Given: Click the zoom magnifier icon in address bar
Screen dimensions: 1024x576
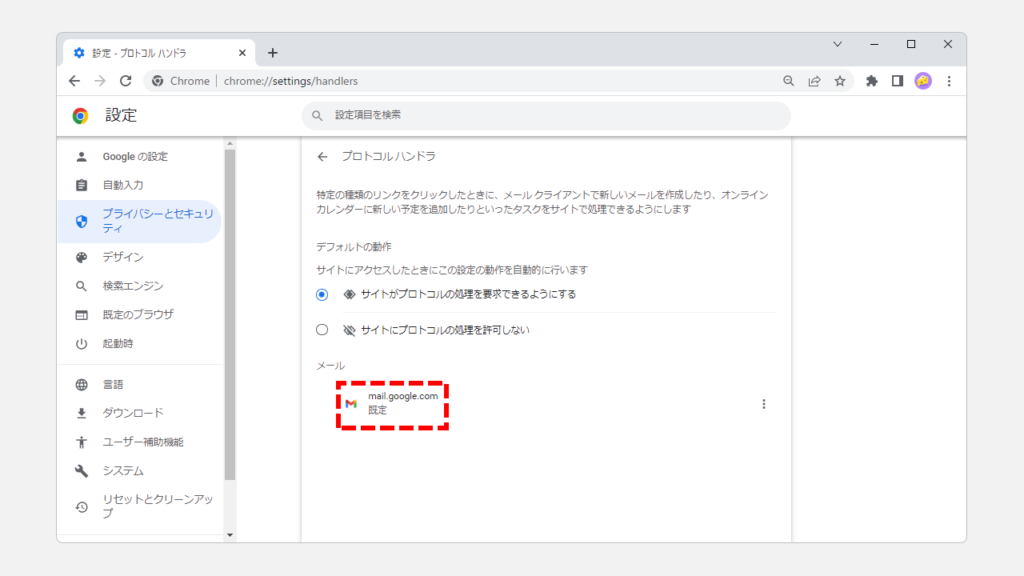Looking at the screenshot, I should click(x=788, y=81).
